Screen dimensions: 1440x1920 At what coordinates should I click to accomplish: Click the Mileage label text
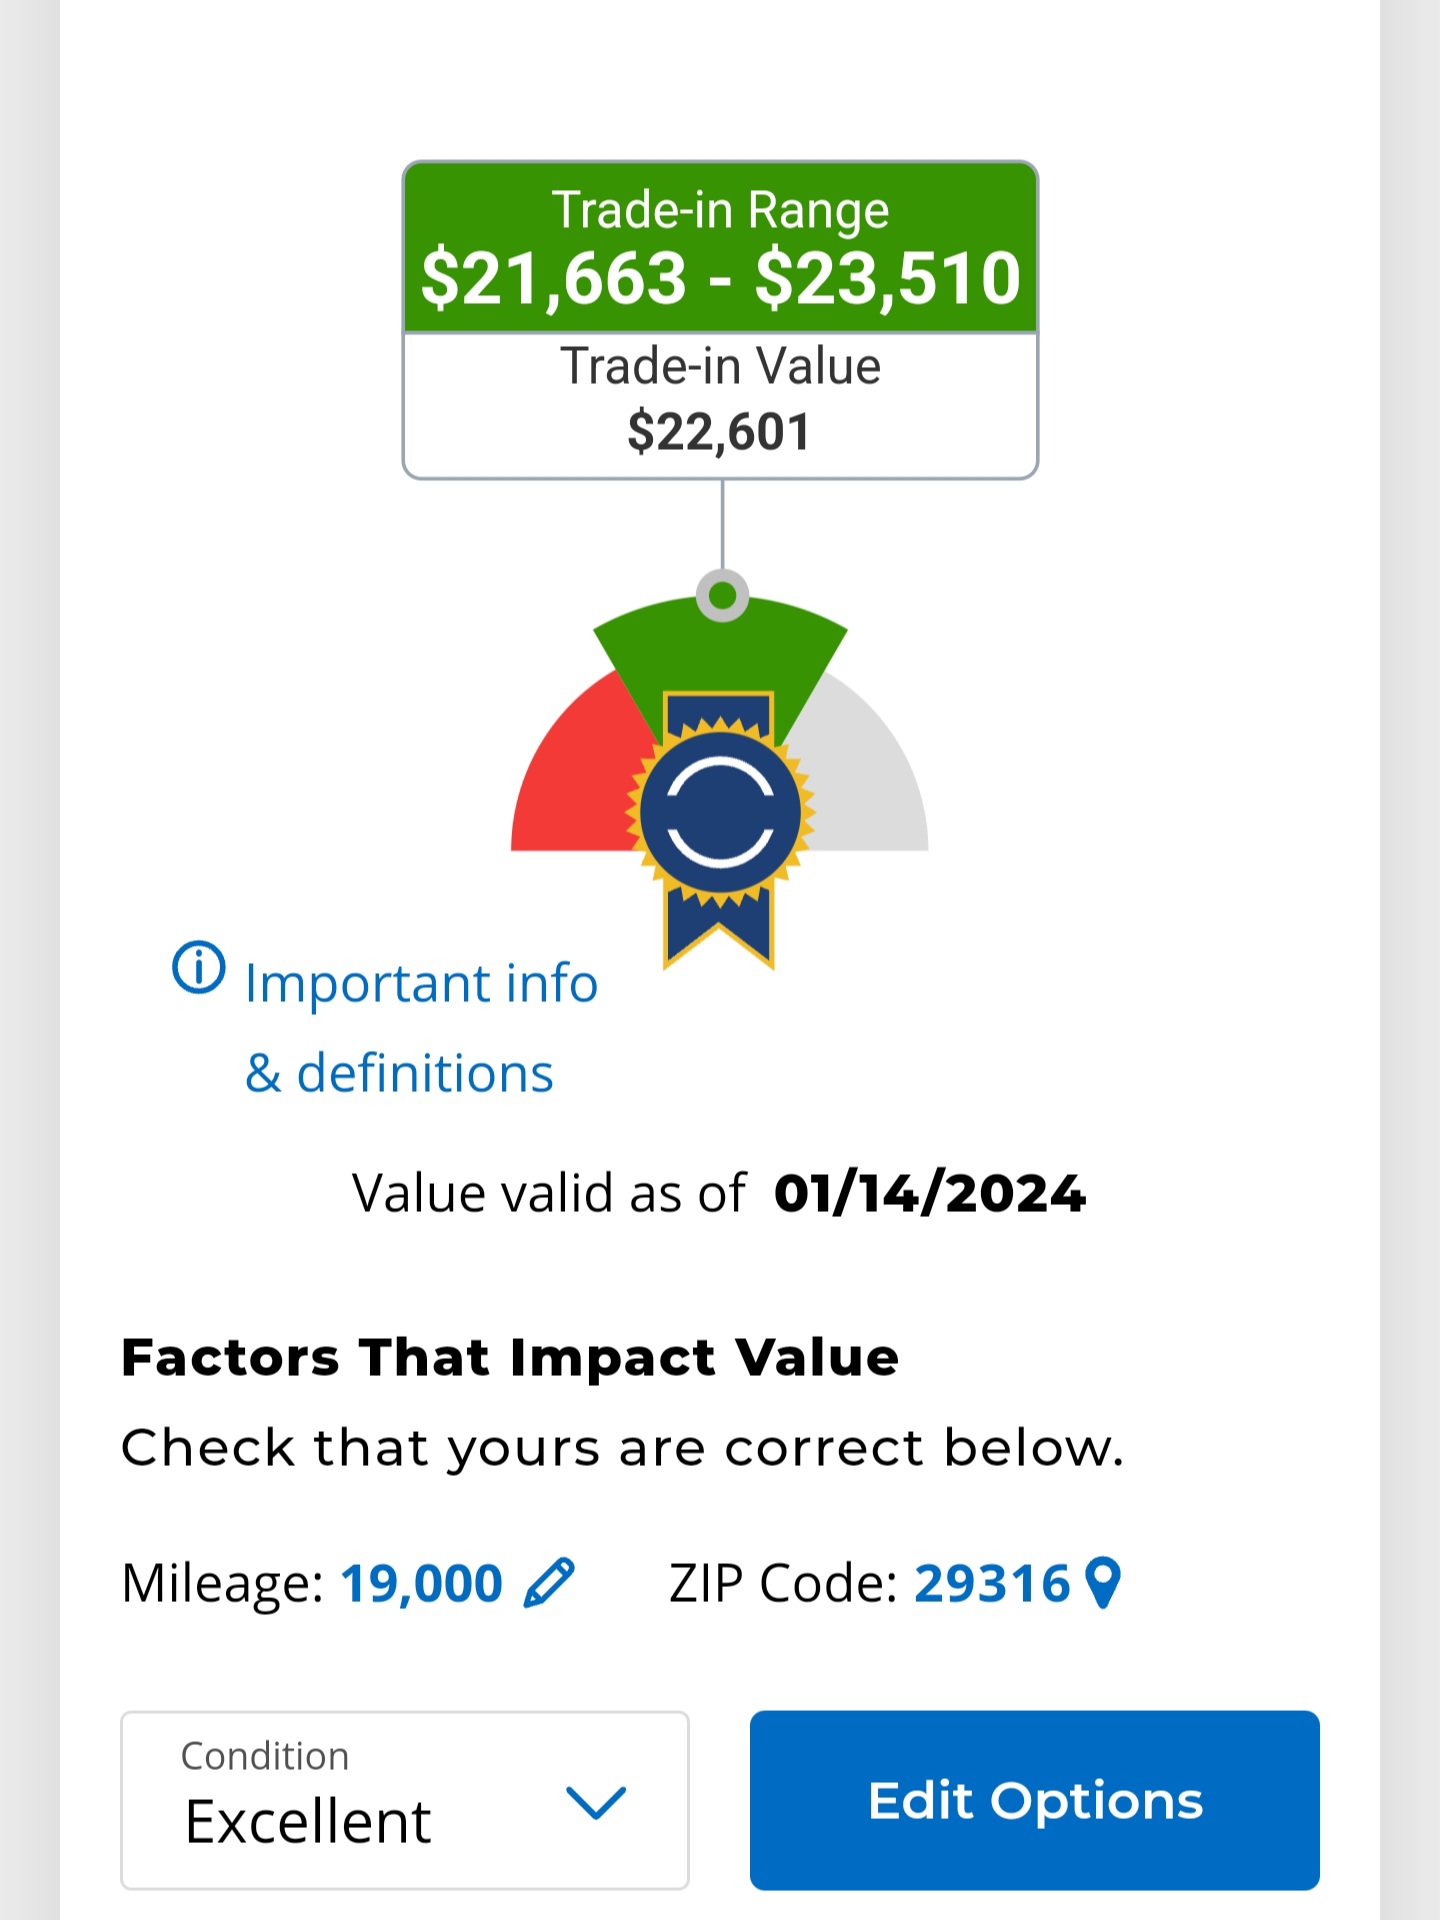222,1583
